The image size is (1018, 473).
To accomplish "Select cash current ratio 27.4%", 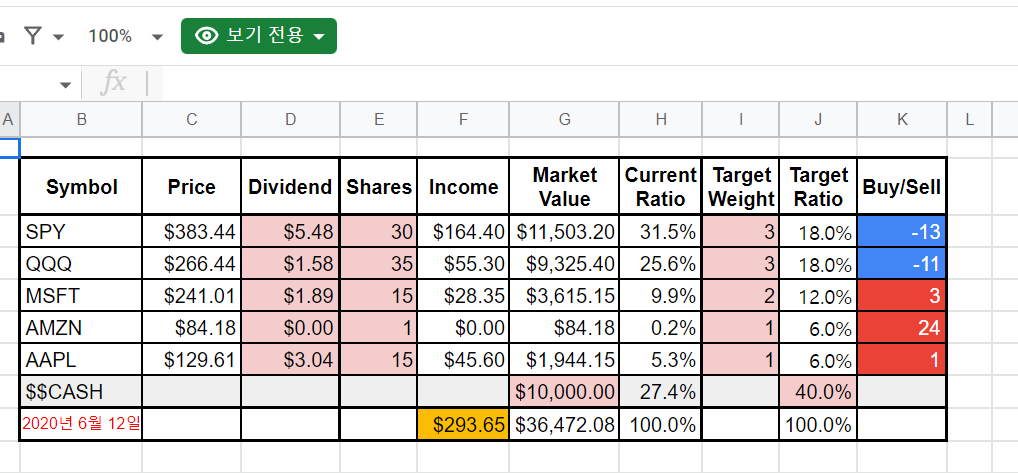I will click(660, 391).
